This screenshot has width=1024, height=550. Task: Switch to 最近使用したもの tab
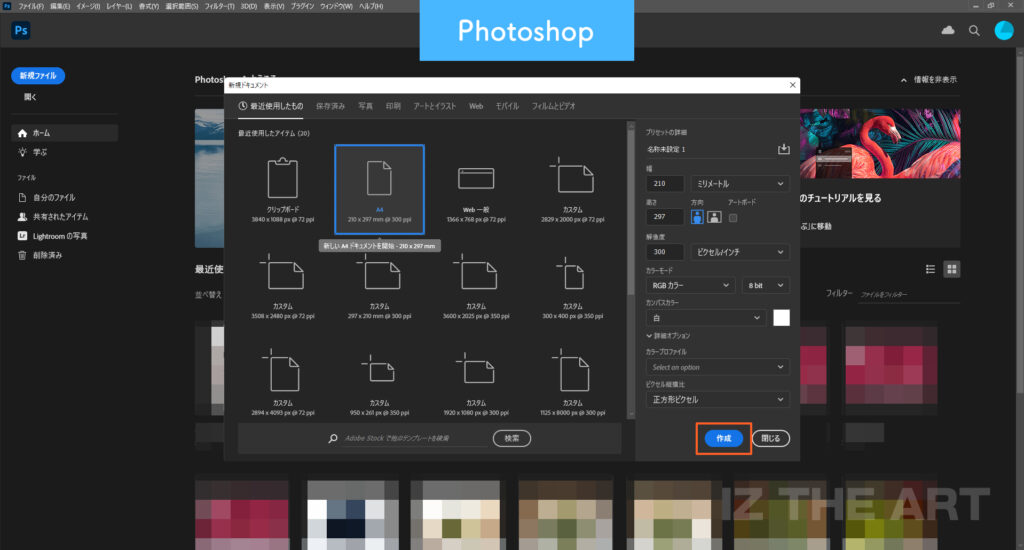point(270,106)
